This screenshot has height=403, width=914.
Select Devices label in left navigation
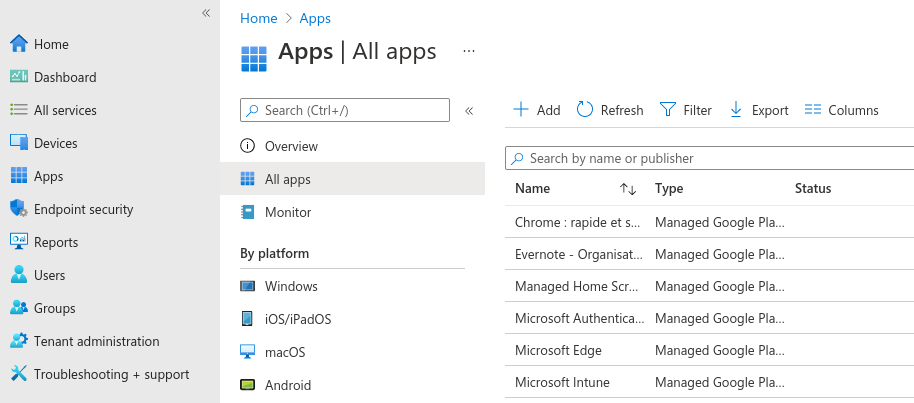click(x=55, y=143)
